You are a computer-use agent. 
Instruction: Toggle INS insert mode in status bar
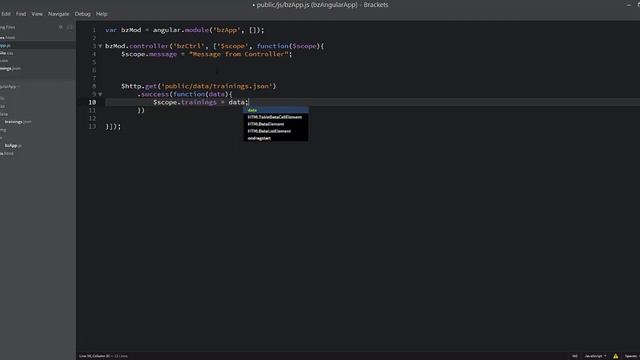pos(575,356)
